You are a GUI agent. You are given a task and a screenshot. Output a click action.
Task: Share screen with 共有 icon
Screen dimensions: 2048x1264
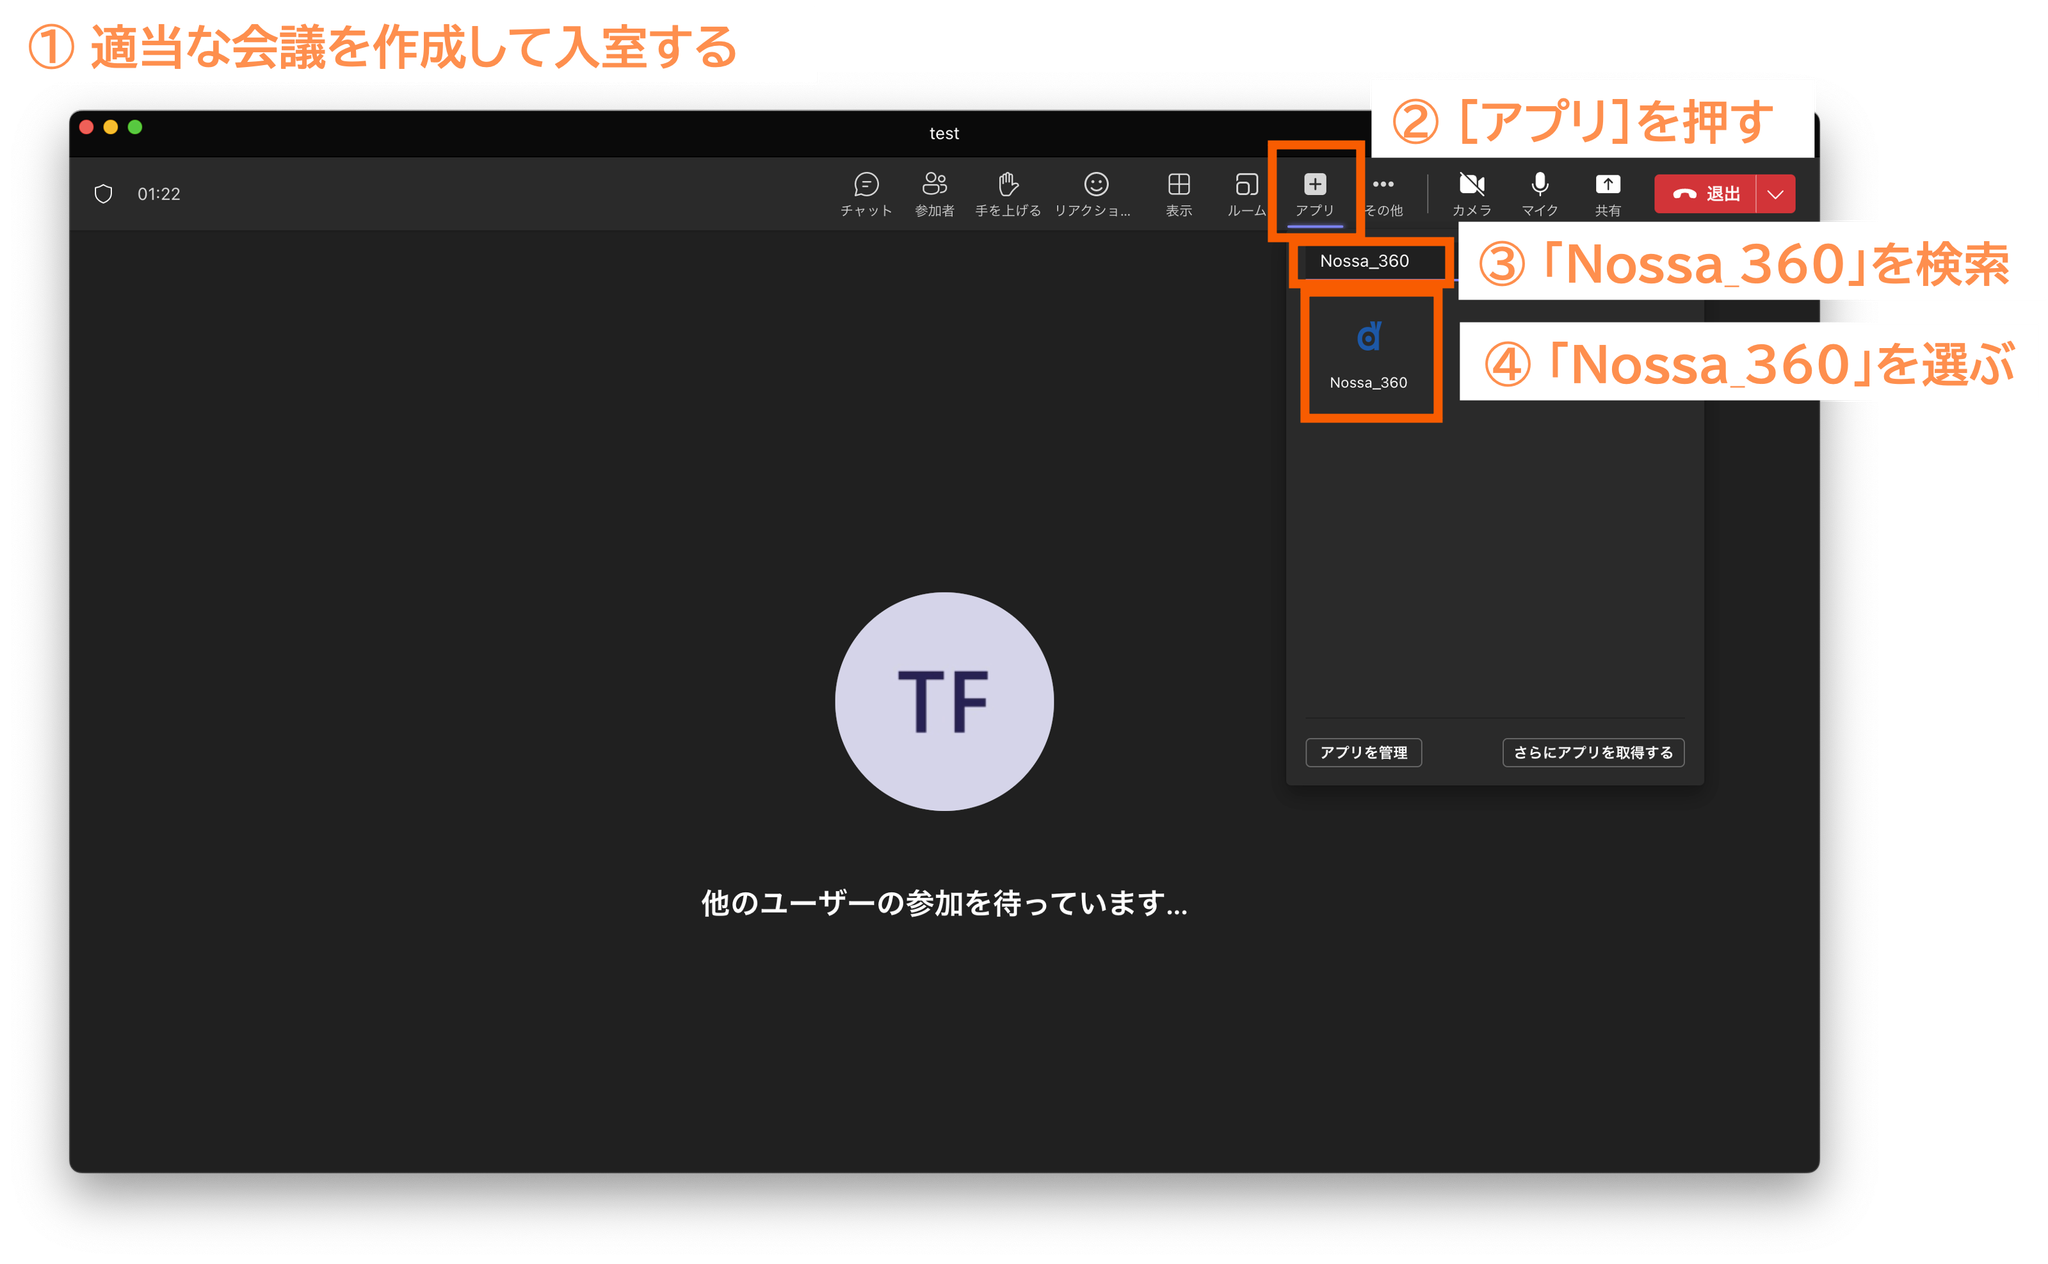1607,193
